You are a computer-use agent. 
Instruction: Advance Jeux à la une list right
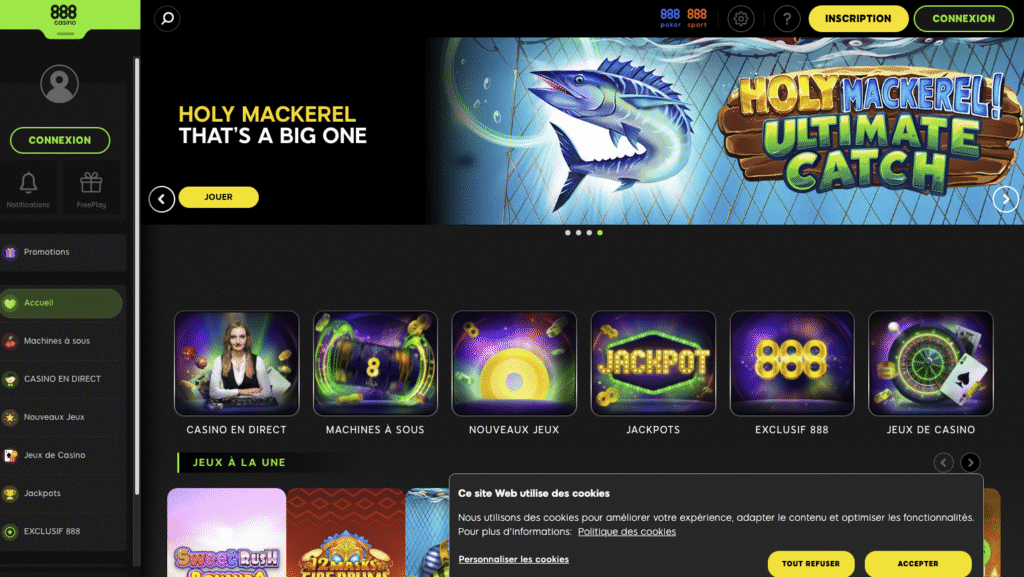click(970, 462)
